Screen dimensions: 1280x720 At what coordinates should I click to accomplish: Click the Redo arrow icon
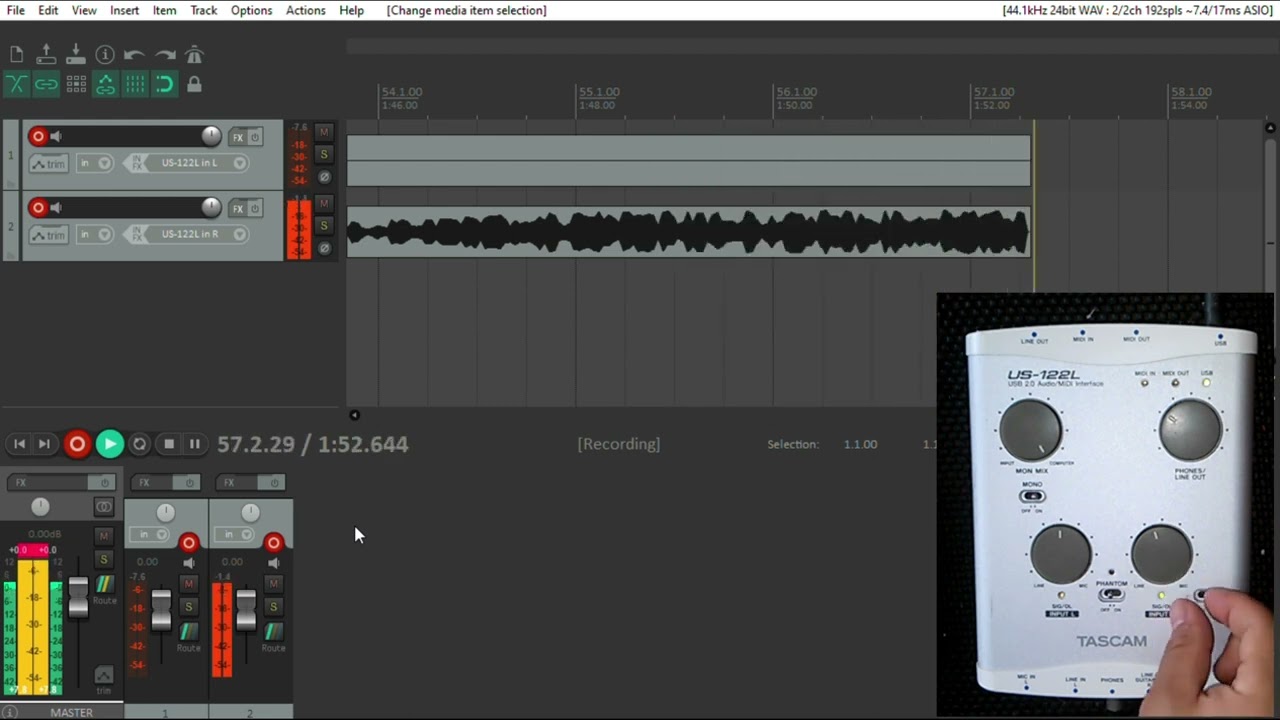pos(165,55)
